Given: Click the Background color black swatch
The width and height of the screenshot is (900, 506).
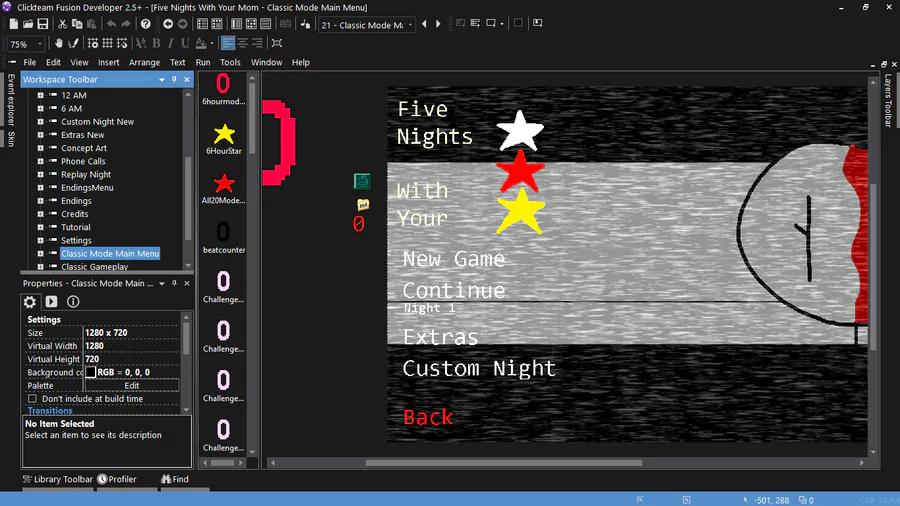Looking at the screenshot, I should pyautogui.click(x=91, y=372).
